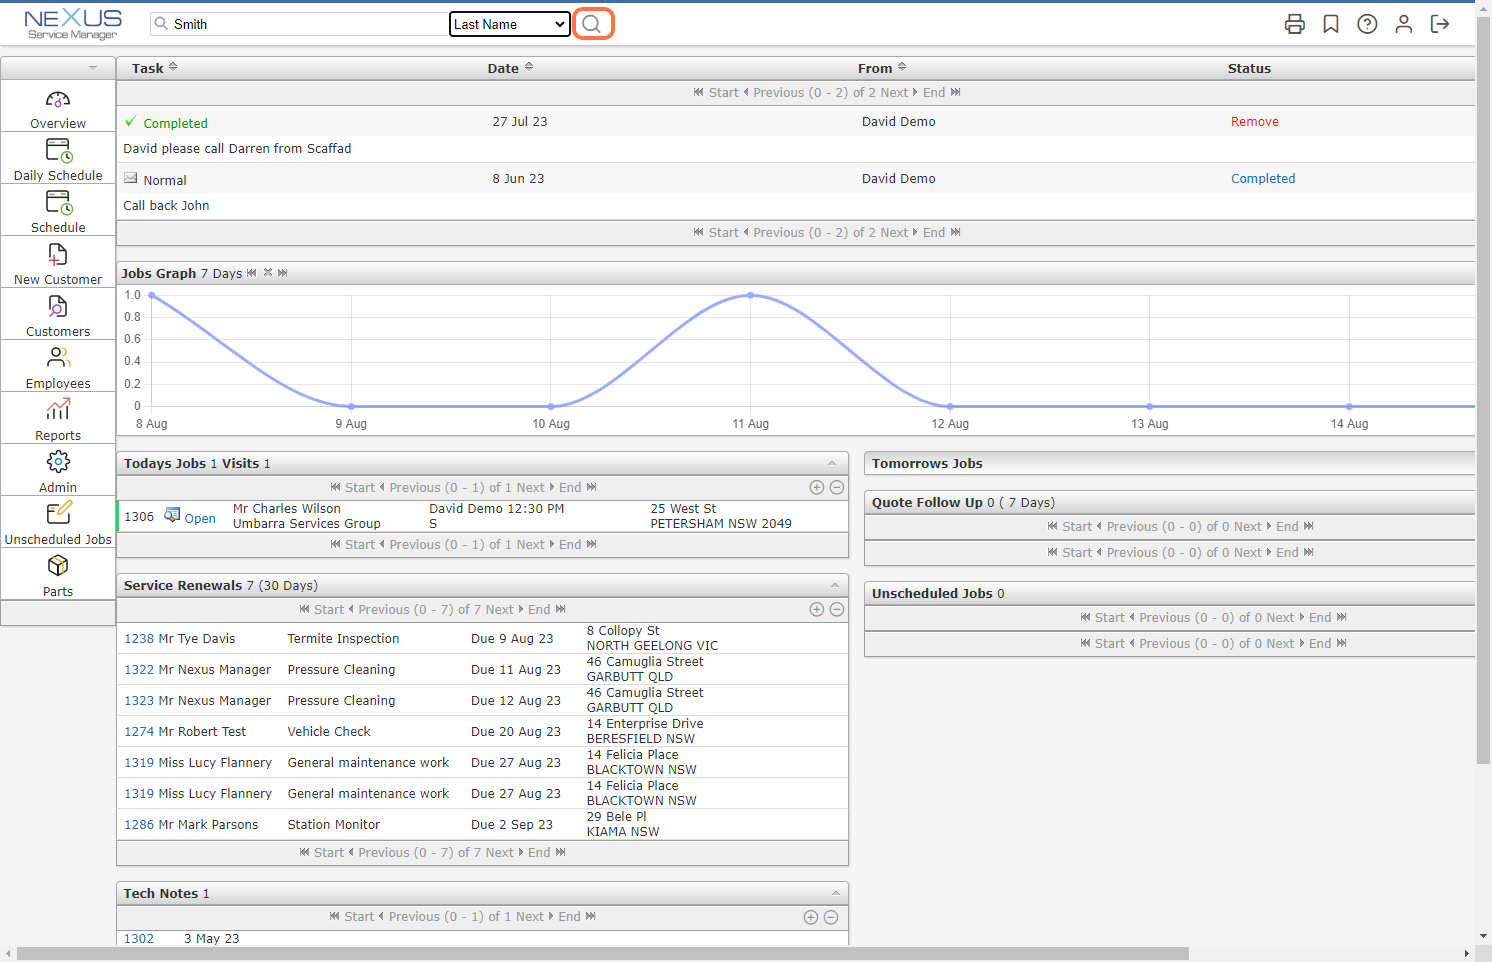Run the search with the magnifier icon
This screenshot has width=1492, height=962.
pyautogui.click(x=593, y=23)
